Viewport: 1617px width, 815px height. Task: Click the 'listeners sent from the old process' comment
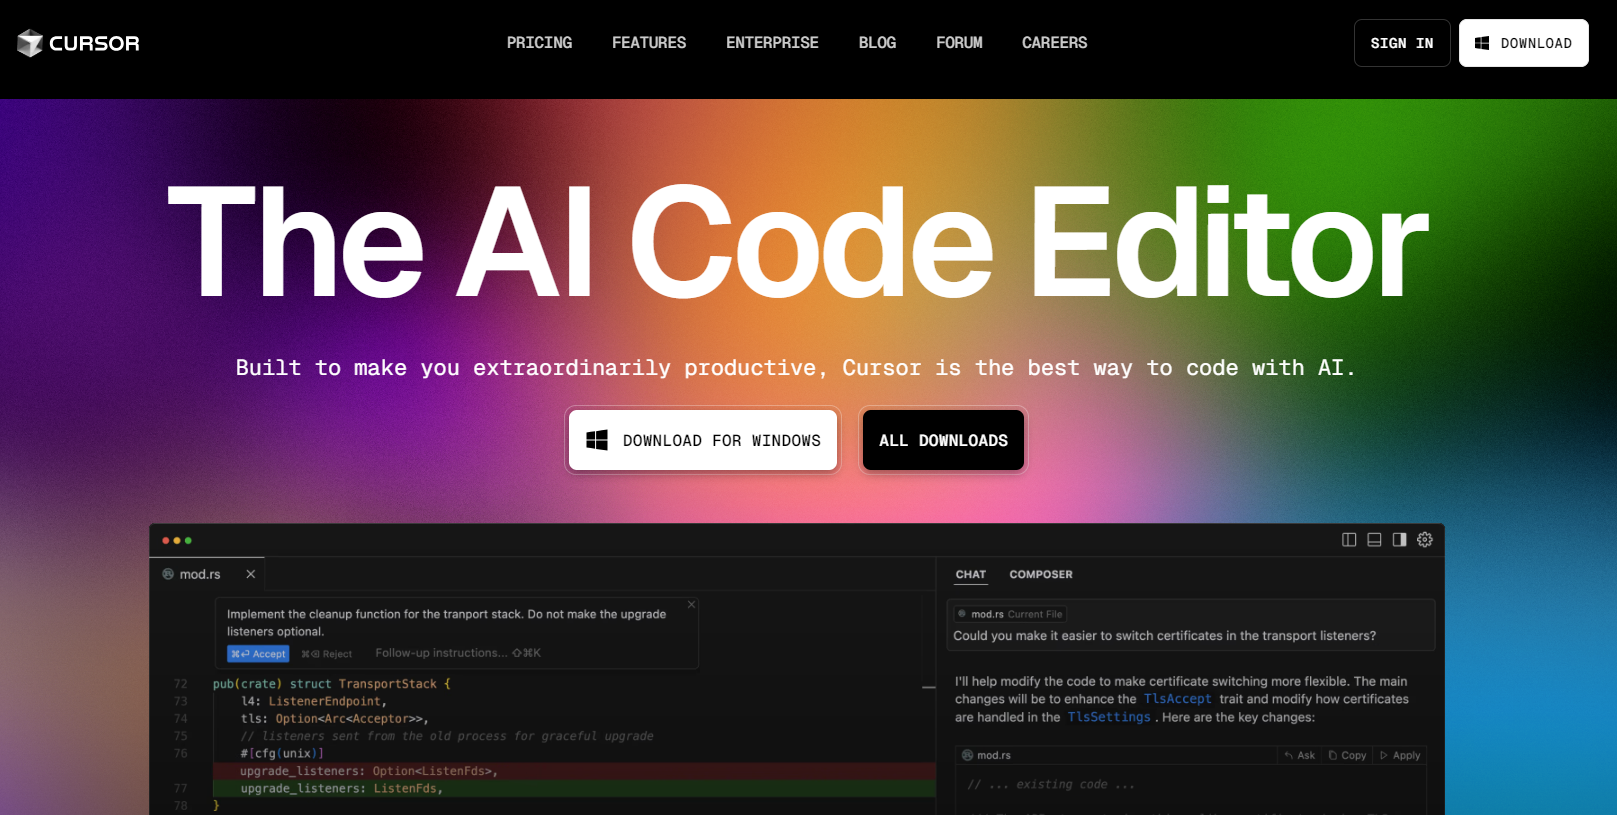pyautogui.click(x=447, y=736)
